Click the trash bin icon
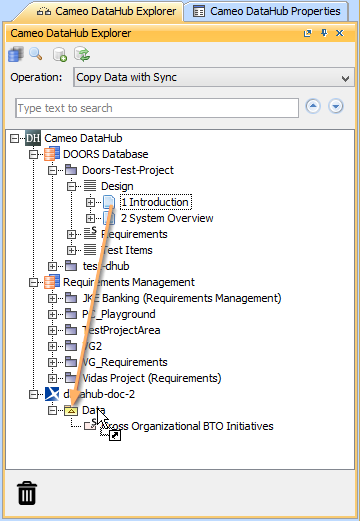 [x=27, y=493]
